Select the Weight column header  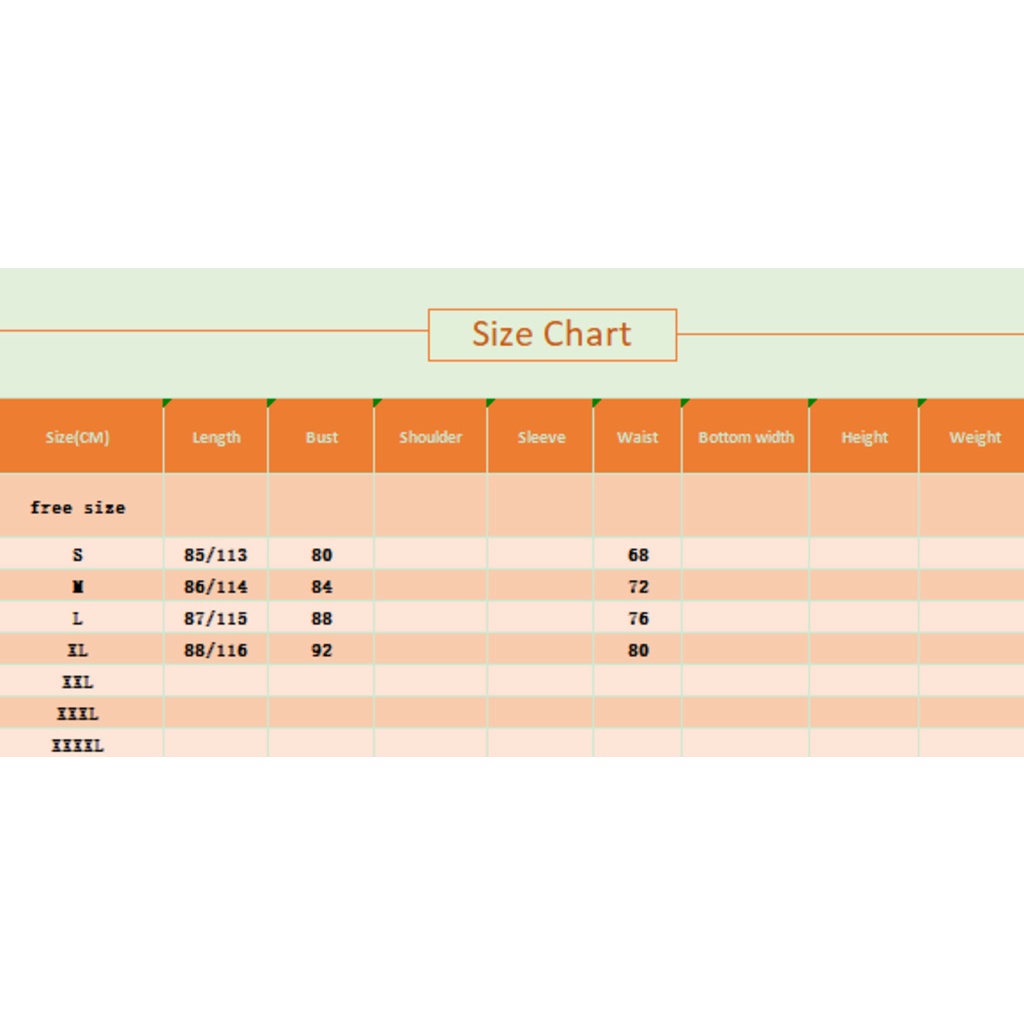(x=974, y=437)
